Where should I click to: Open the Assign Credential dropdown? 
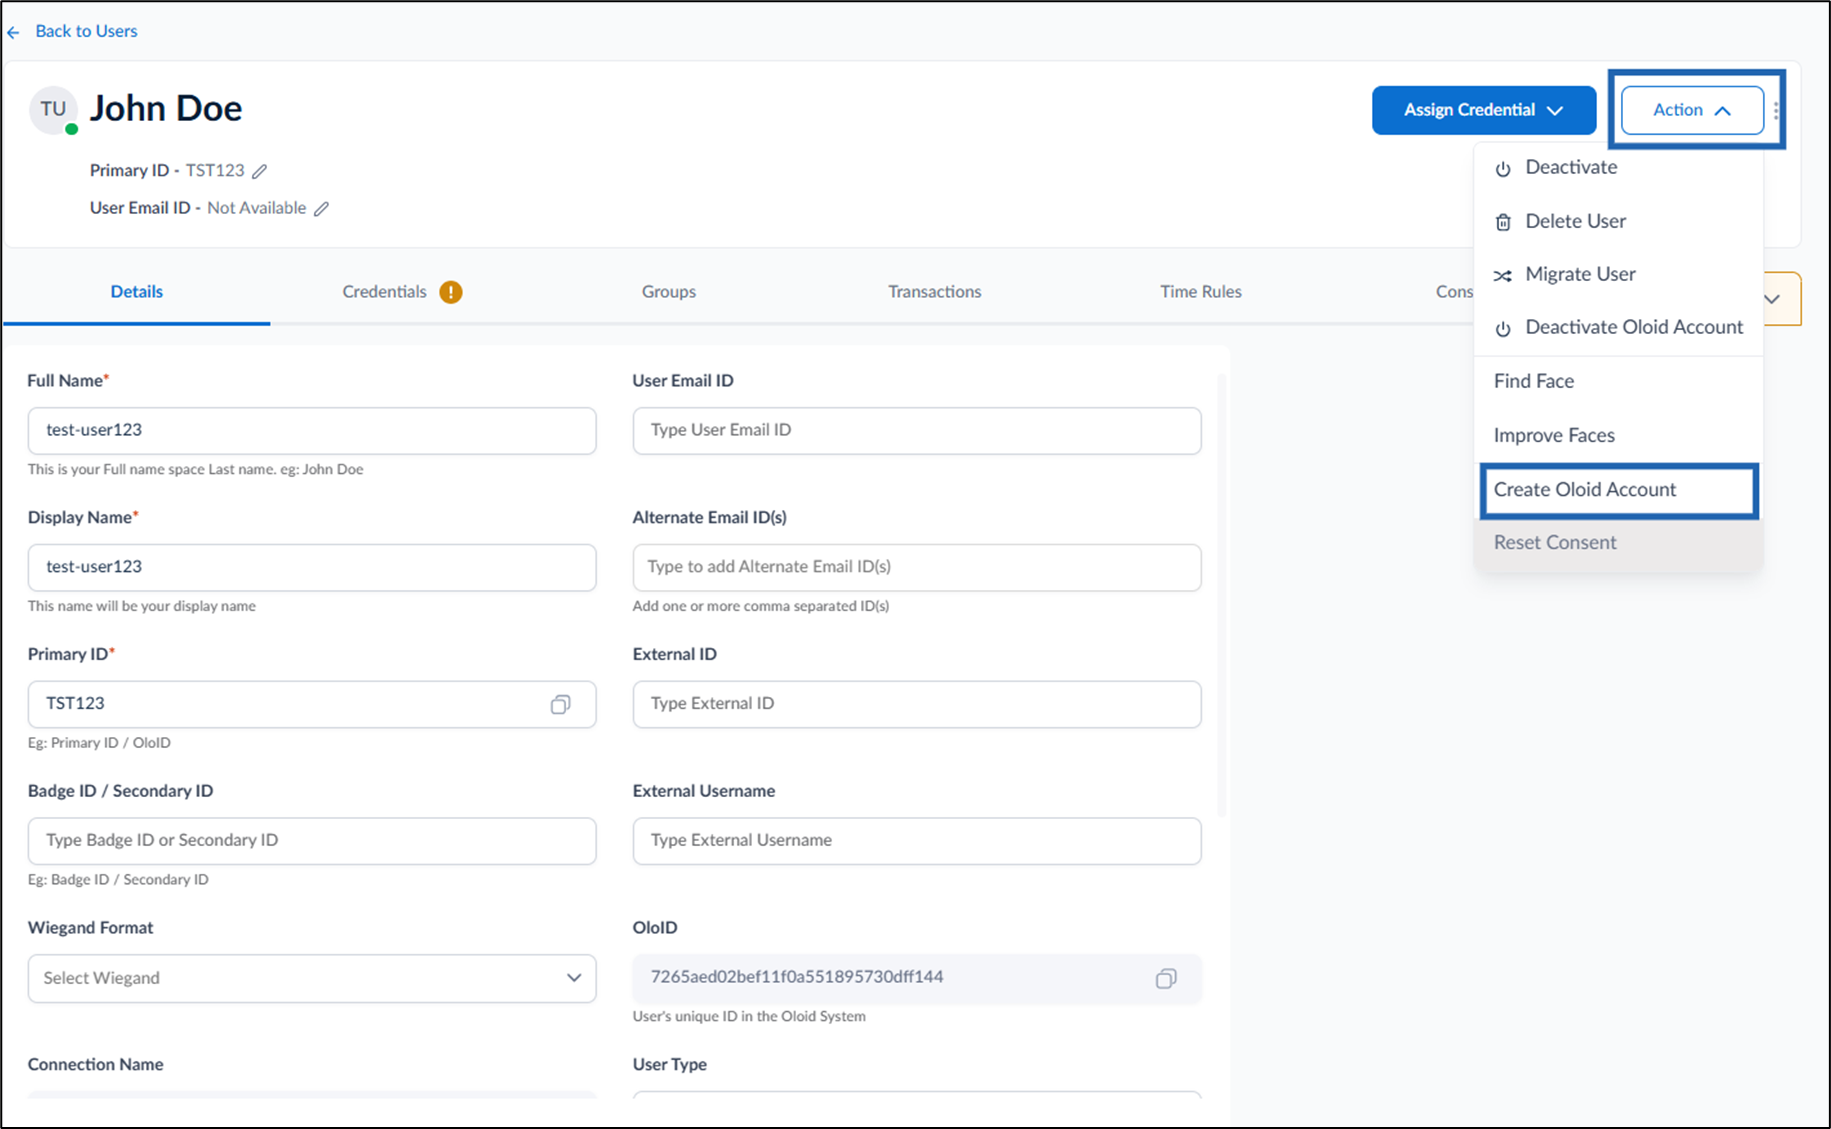pos(1484,110)
